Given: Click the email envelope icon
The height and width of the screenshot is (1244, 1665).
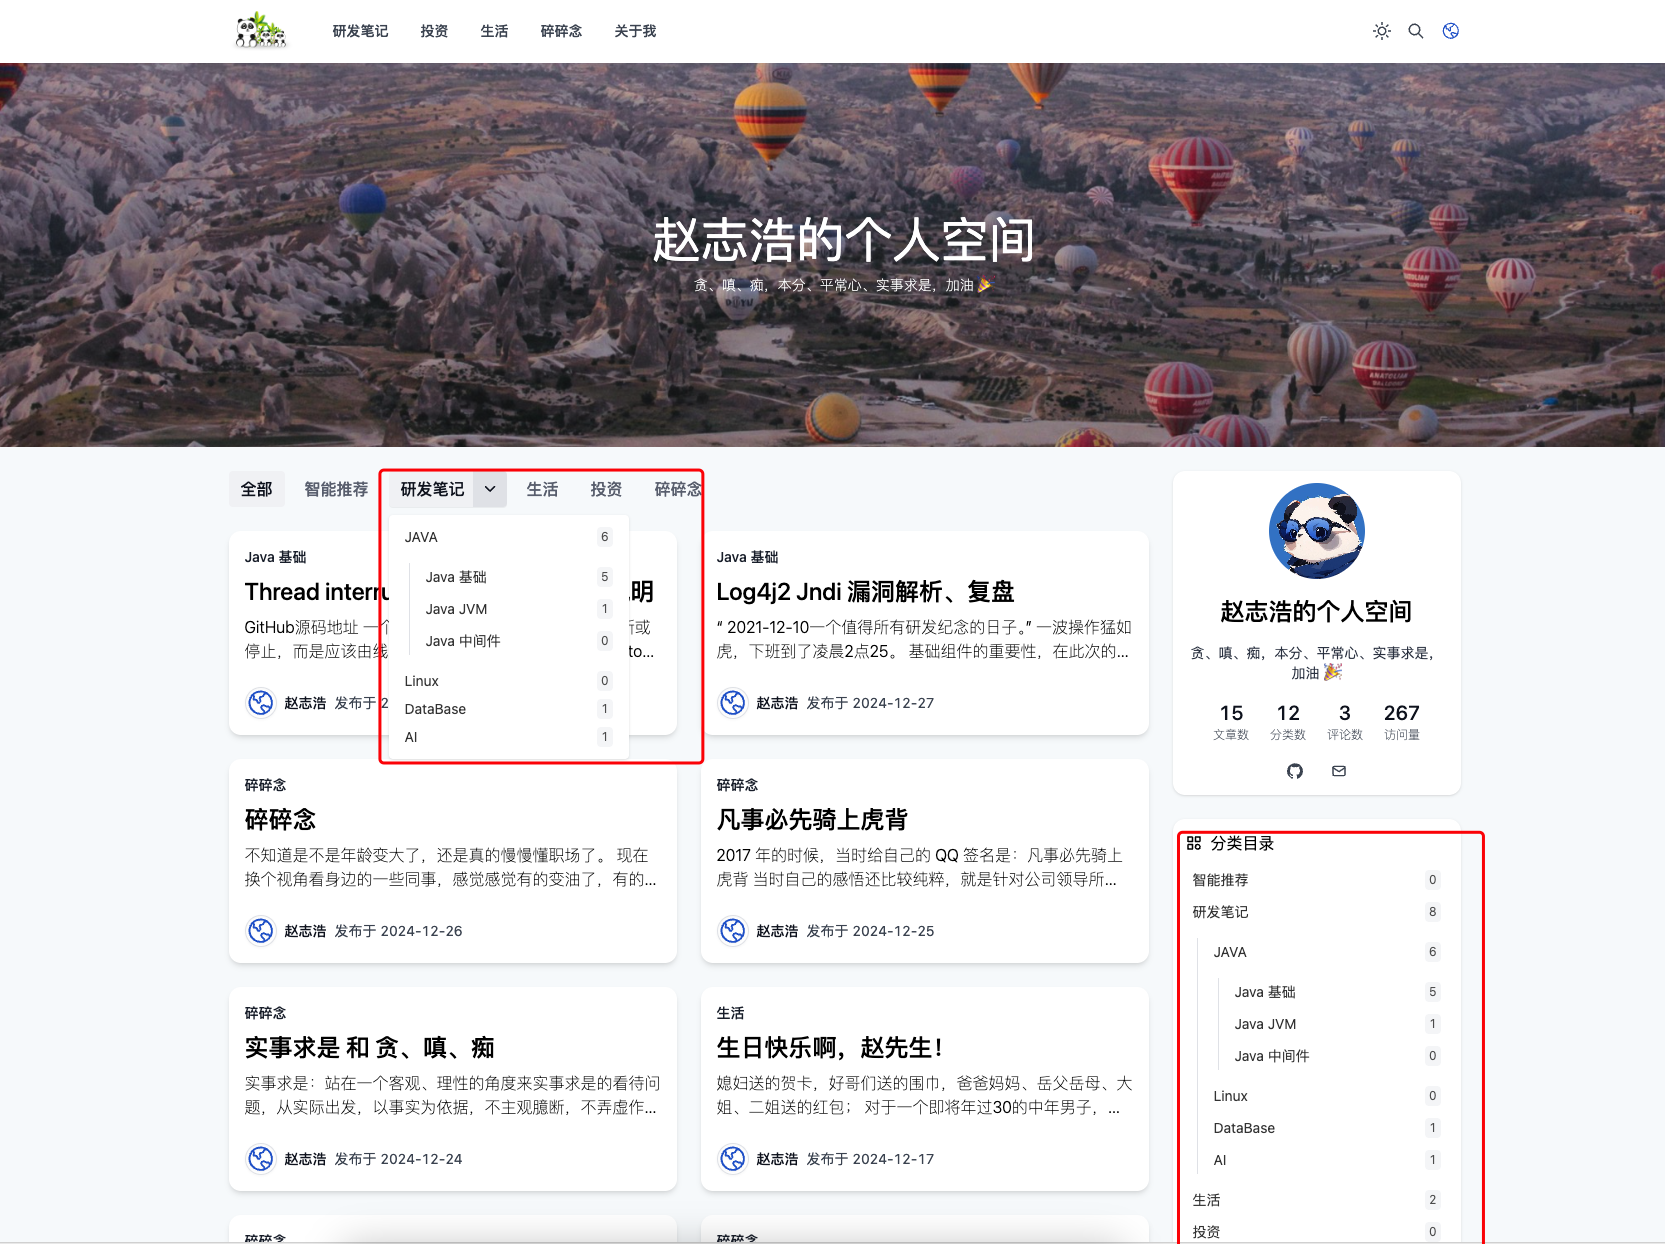Looking at the screenshot, I should tap(1339, 771).
